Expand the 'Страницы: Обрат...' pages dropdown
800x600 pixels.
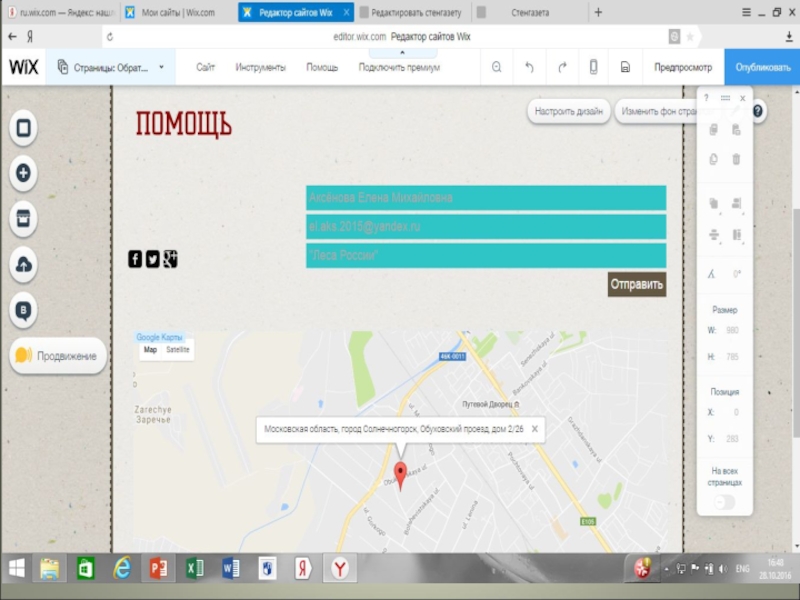[x=112, y=67]
